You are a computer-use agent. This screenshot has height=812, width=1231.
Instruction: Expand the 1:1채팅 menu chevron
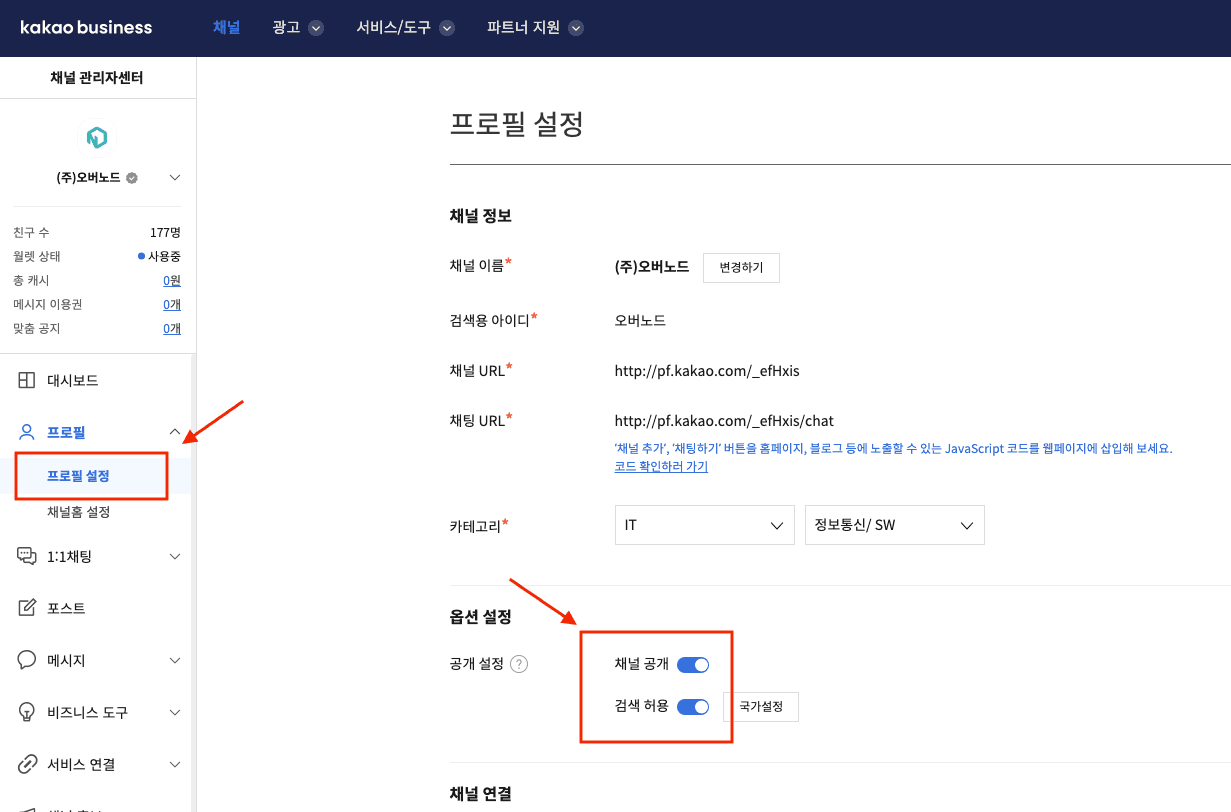pyautogui.click(x=175, y=556)
